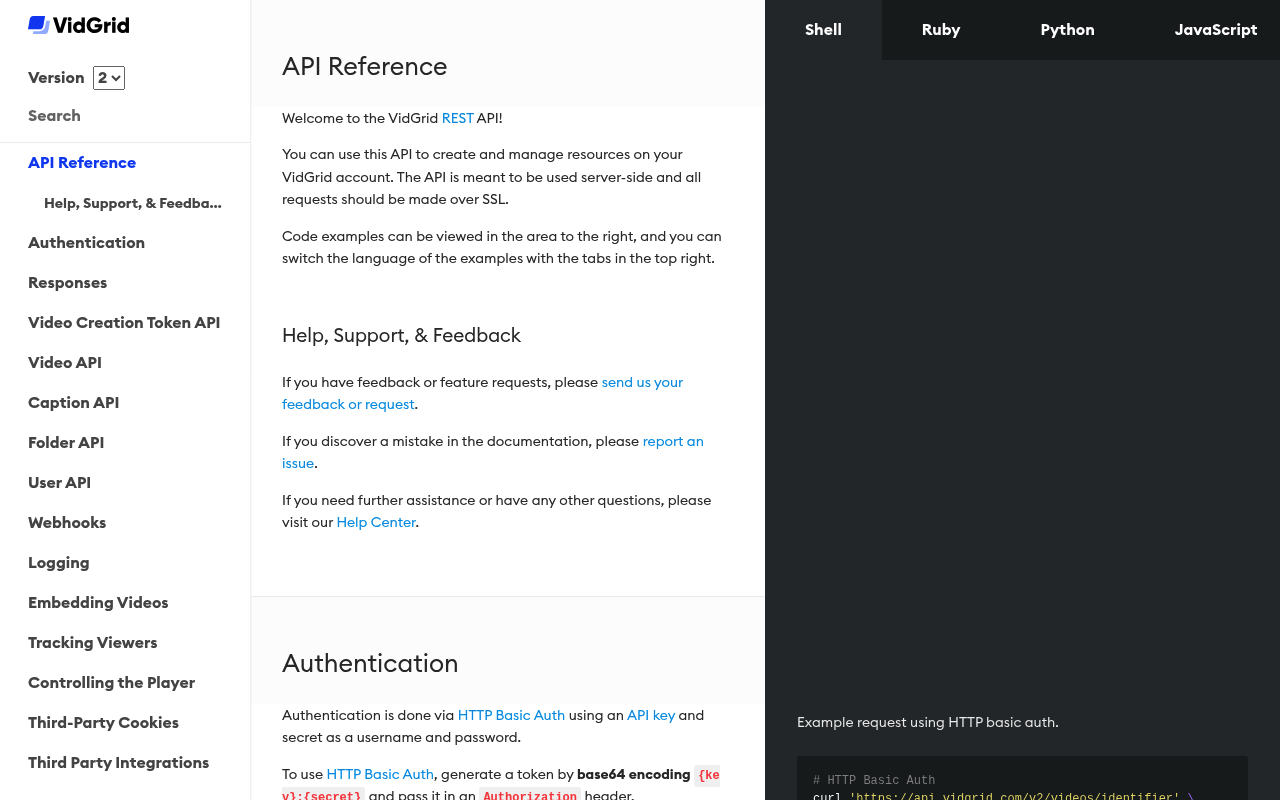Click the Help, Support, & Feedback heading

tap(401, 335)
